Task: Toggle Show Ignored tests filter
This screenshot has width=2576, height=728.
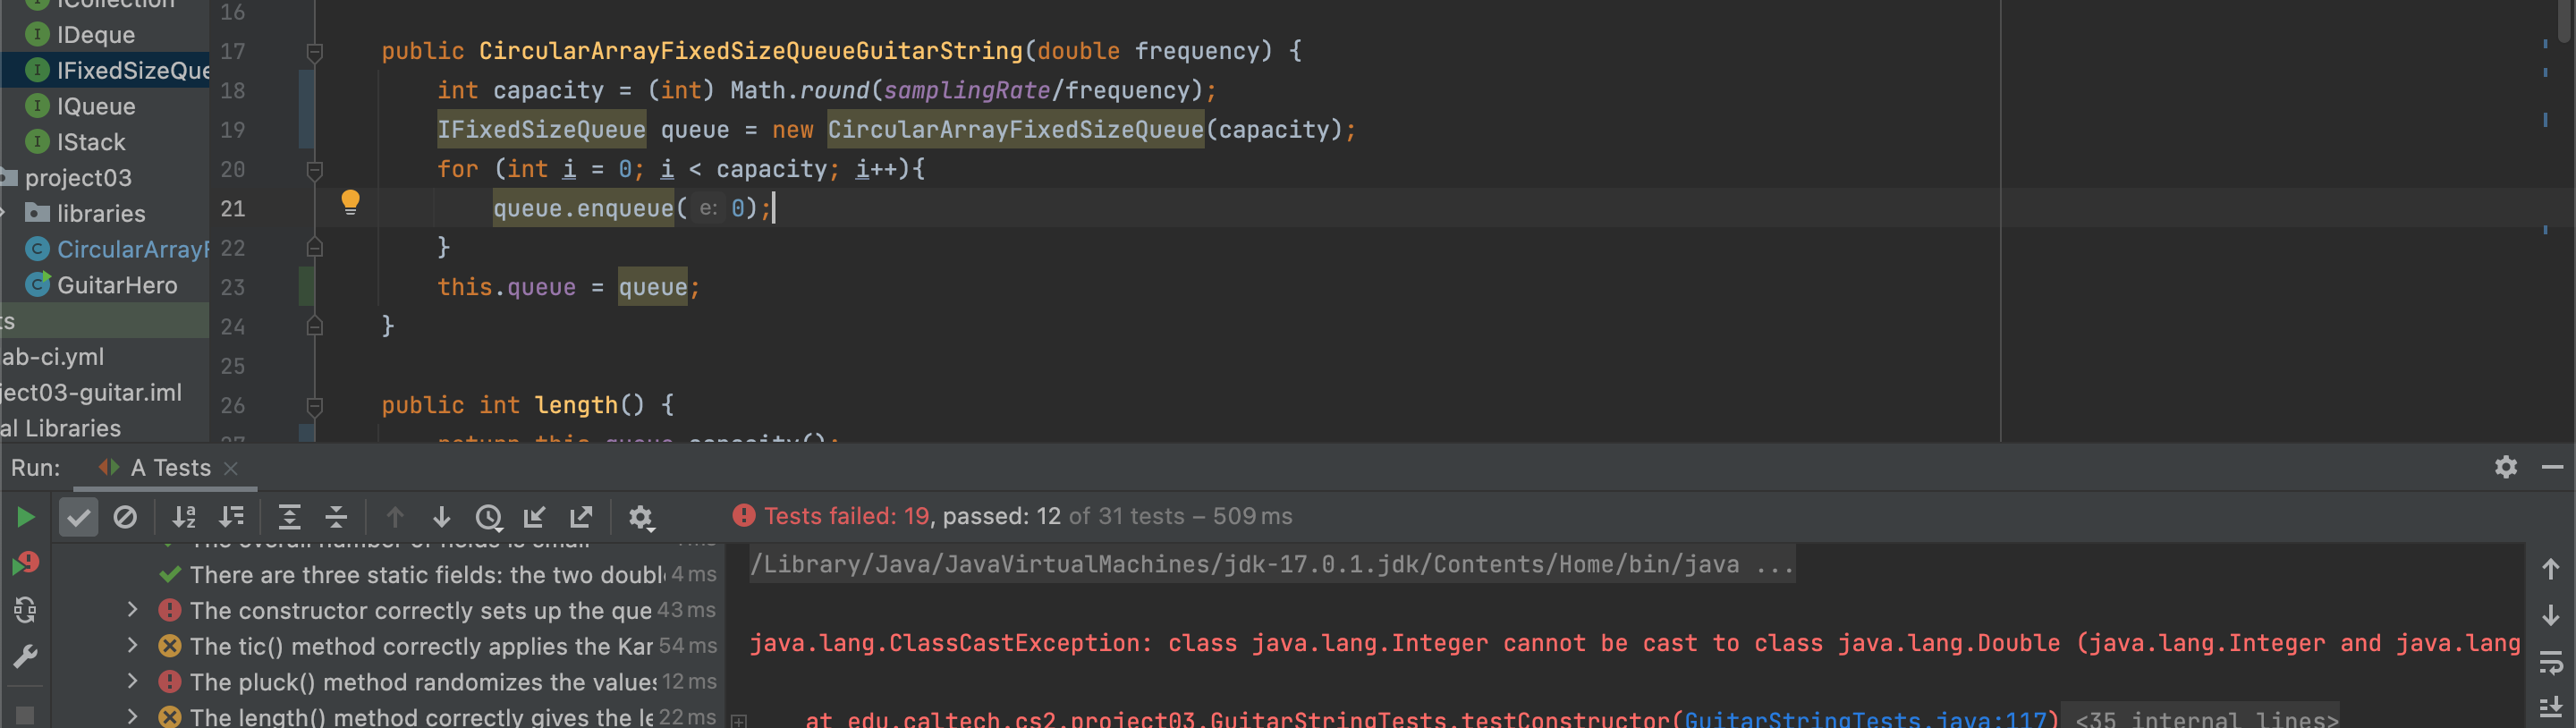Action: coord(125,517)
